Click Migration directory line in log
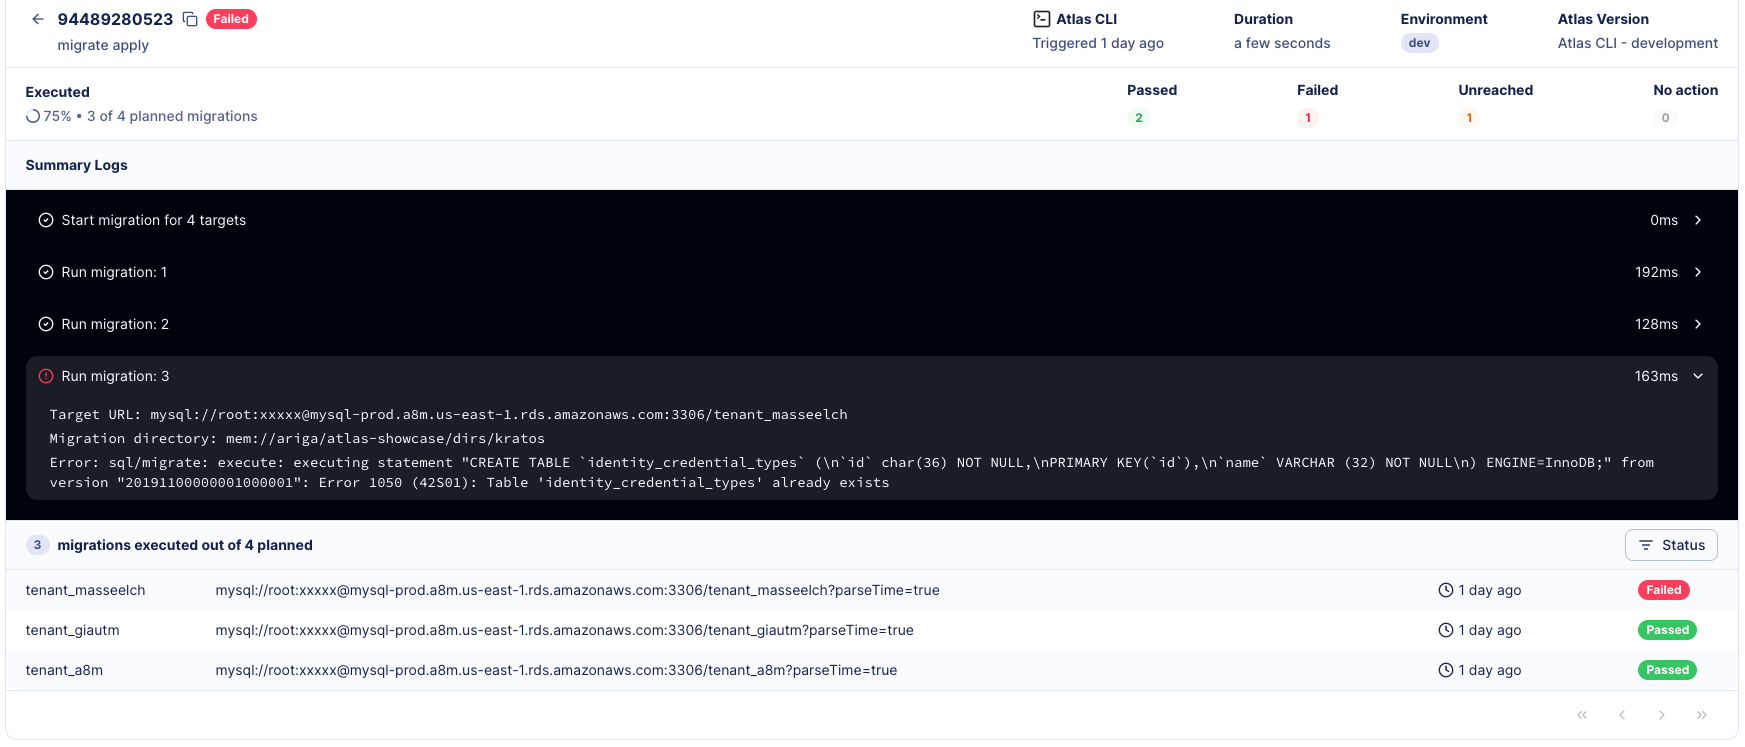 [x=297, y=438]
